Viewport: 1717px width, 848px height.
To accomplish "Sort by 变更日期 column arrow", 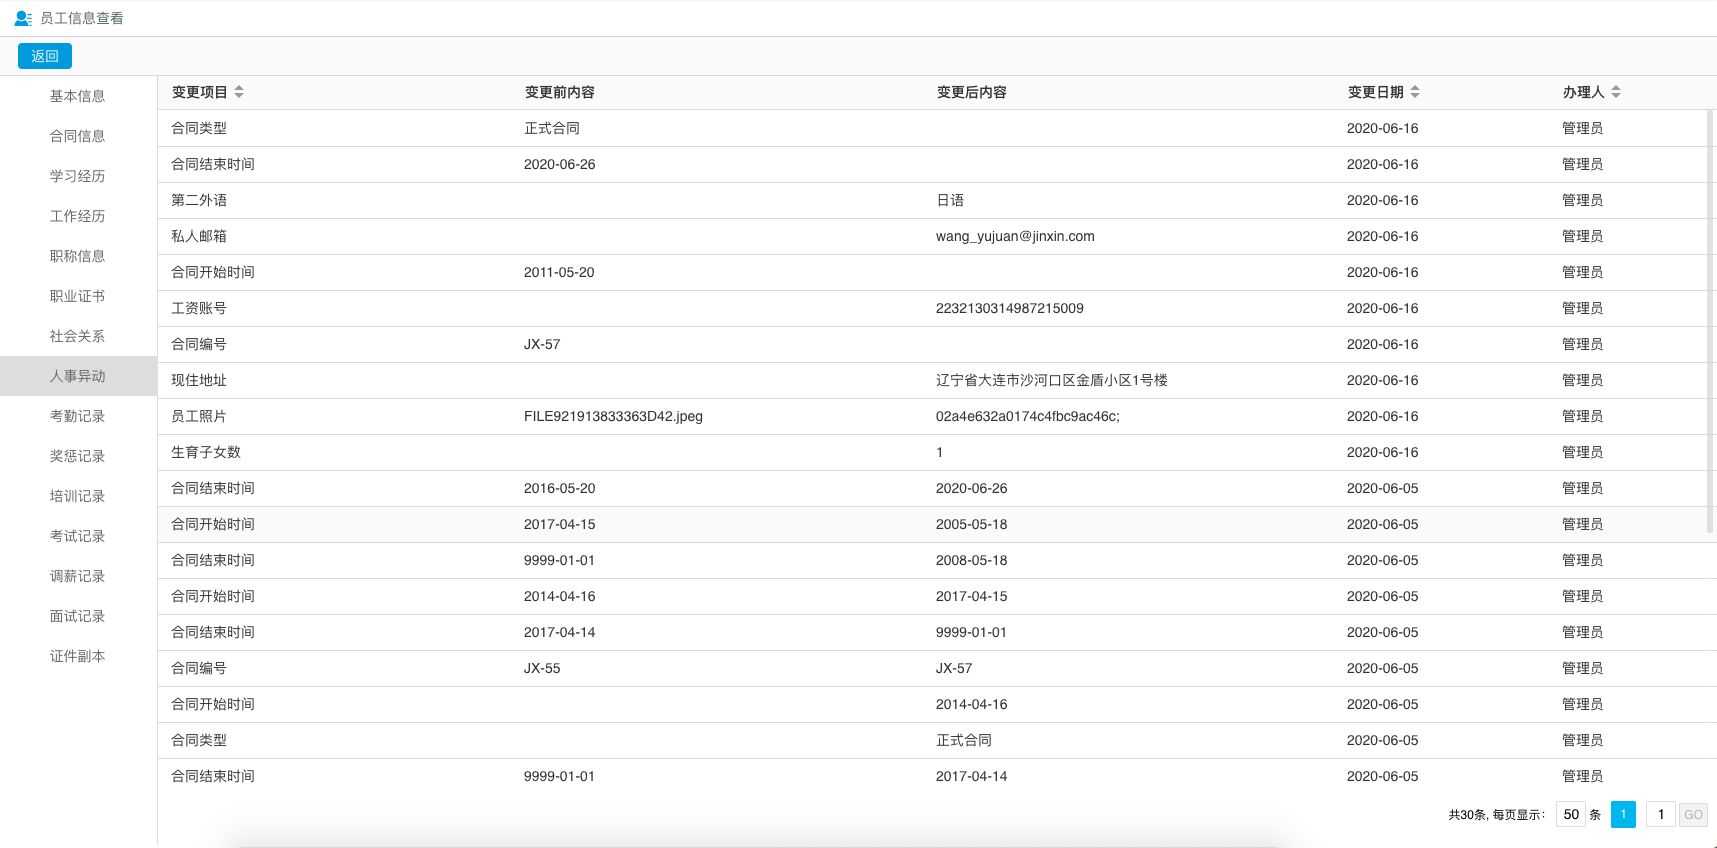I will pos(1414,92).
